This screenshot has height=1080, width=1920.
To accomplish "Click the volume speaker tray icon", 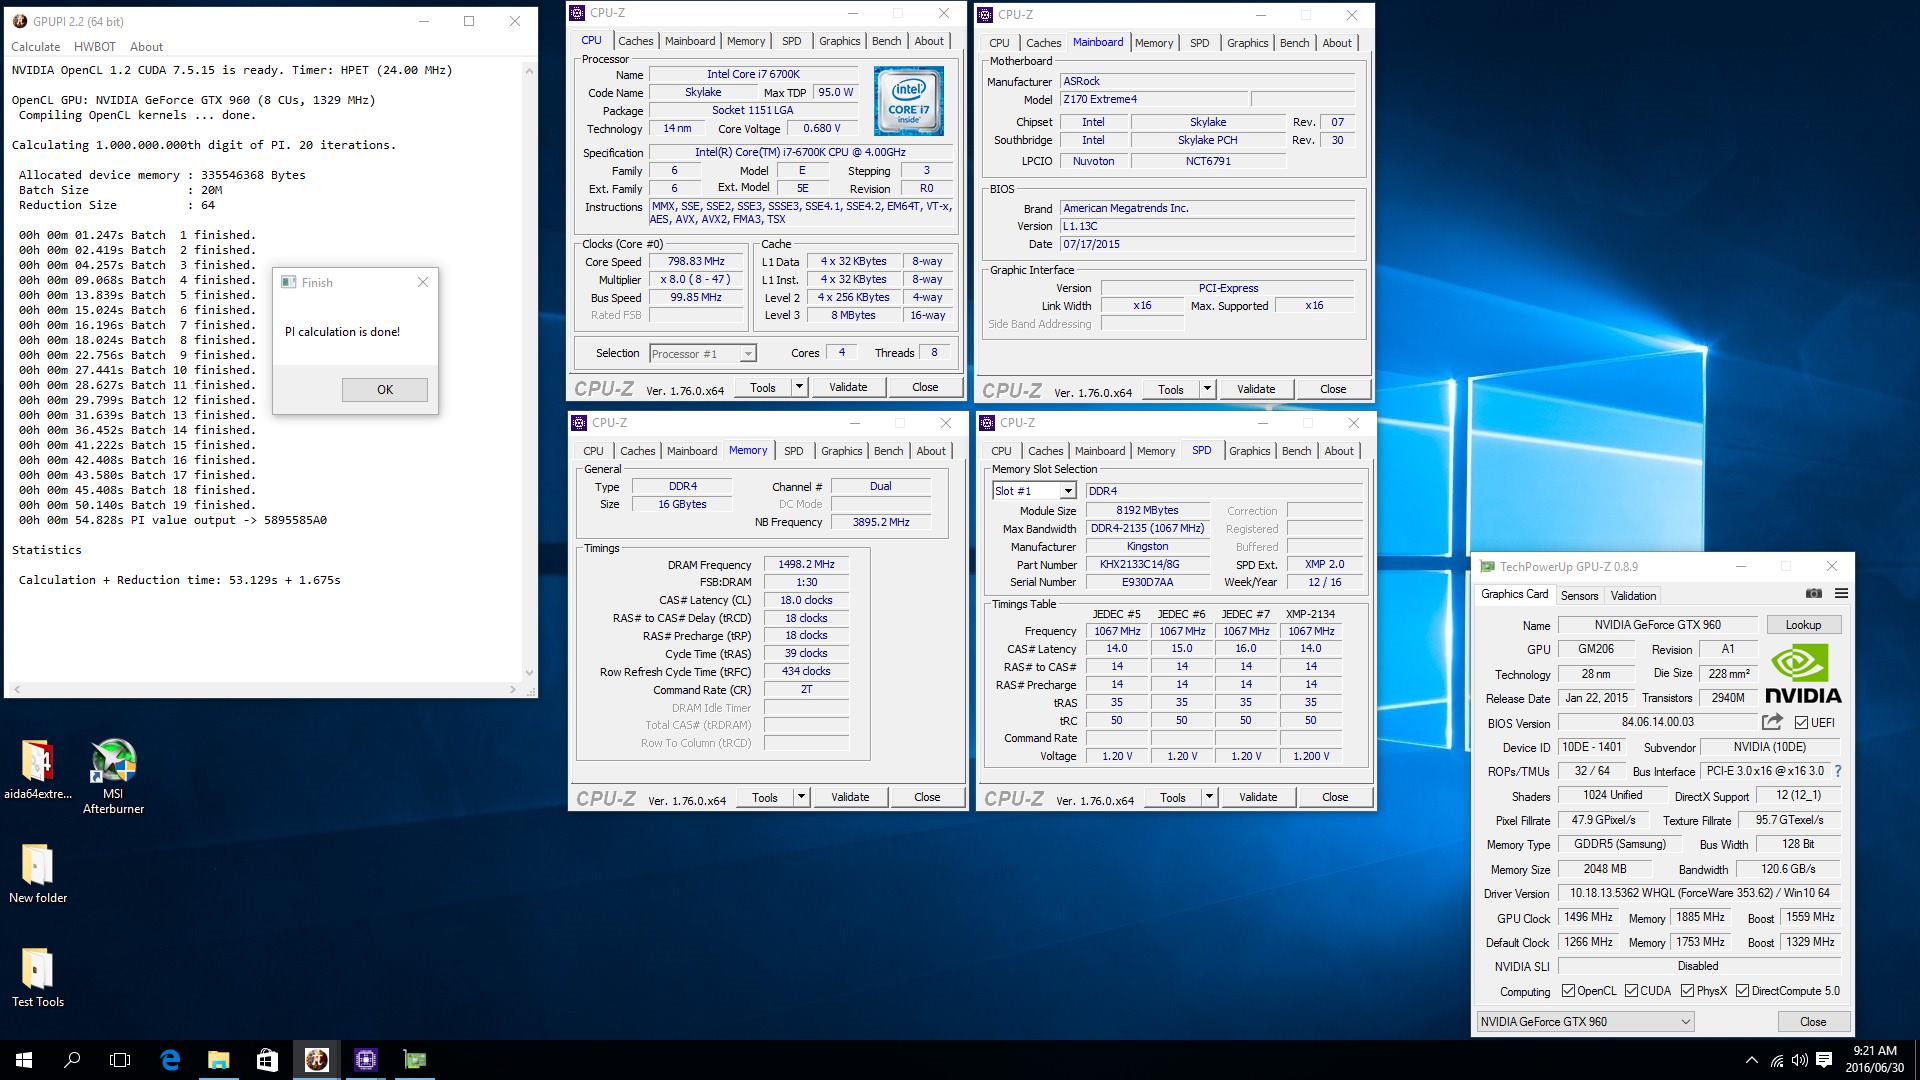I will (x=1799, y=1060).
